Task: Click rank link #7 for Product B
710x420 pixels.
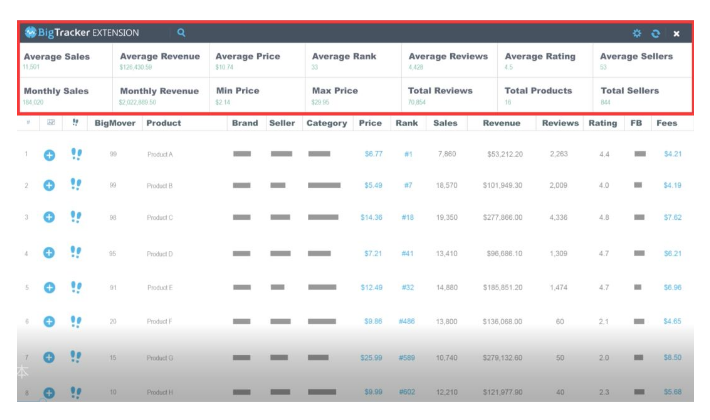Action: 408,186
